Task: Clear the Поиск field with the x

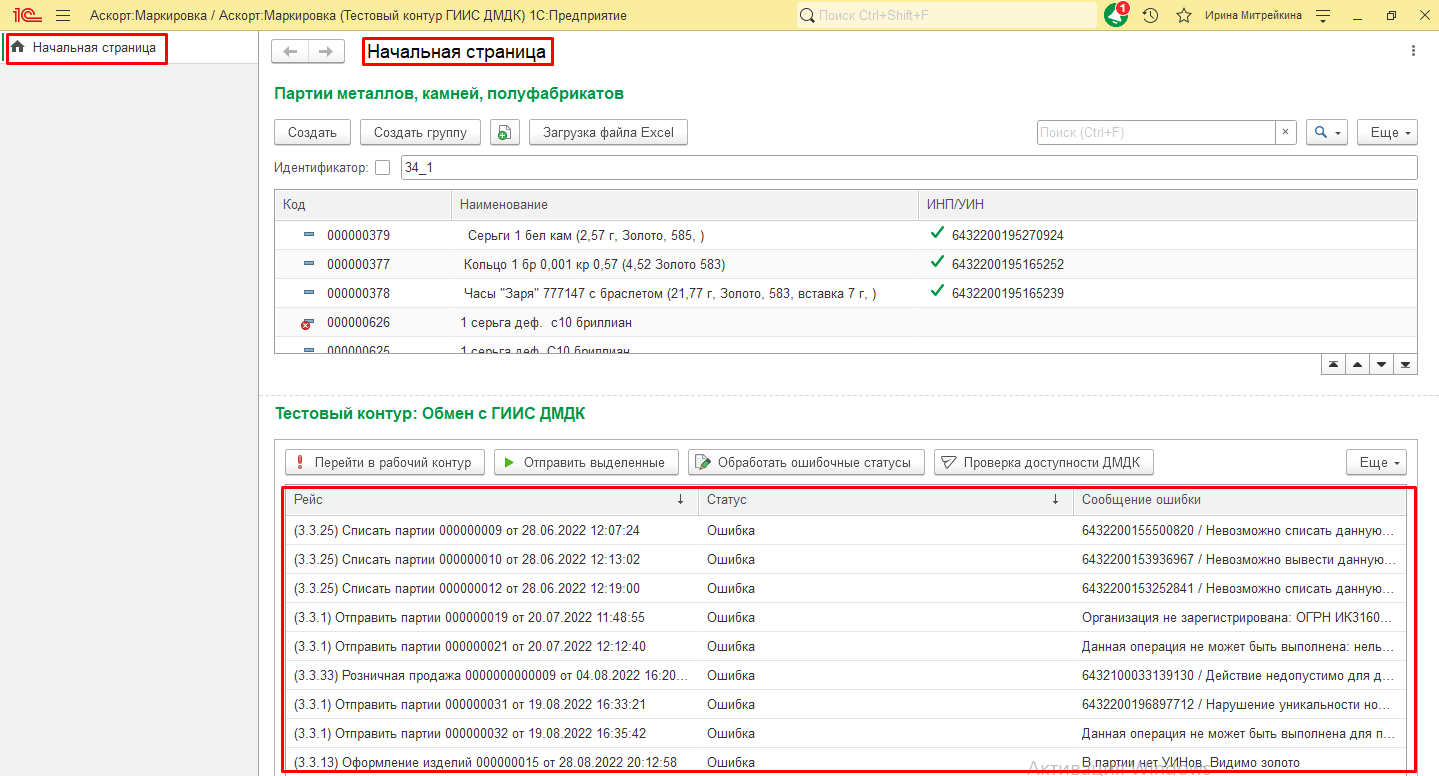Action: coord(1286,132)
